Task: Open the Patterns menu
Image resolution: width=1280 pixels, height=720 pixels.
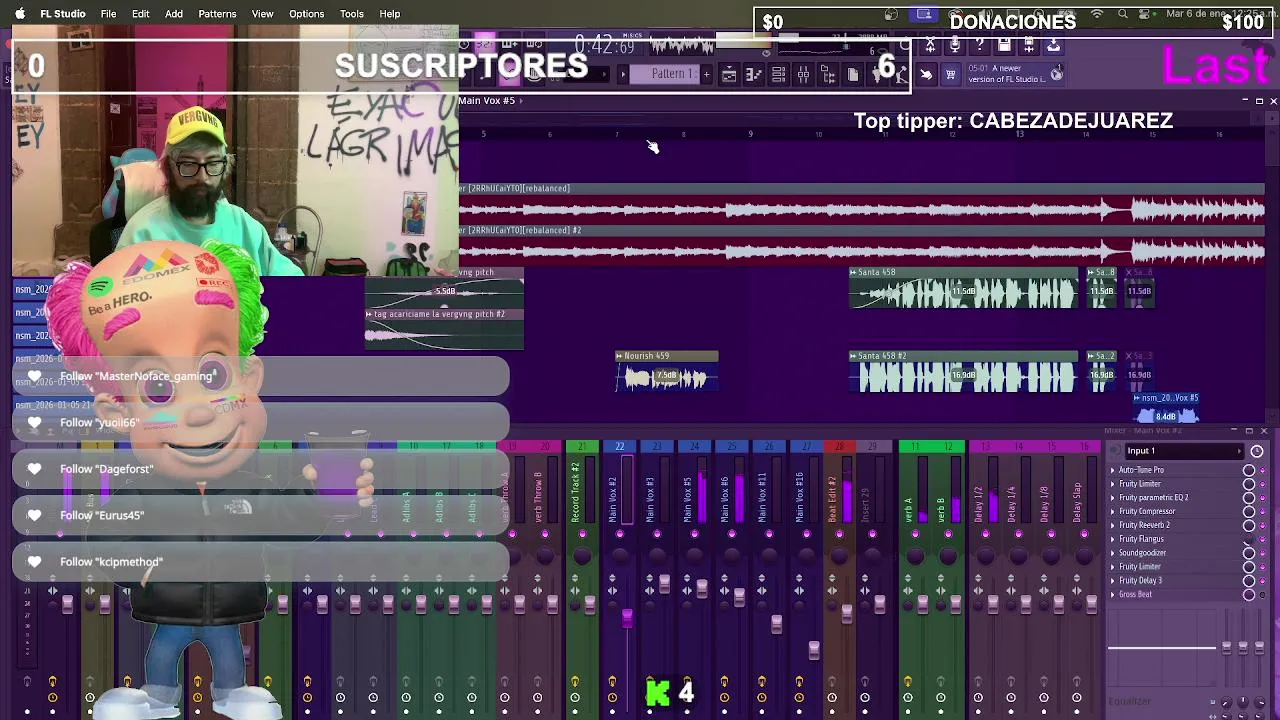Action: pos(217,14)
